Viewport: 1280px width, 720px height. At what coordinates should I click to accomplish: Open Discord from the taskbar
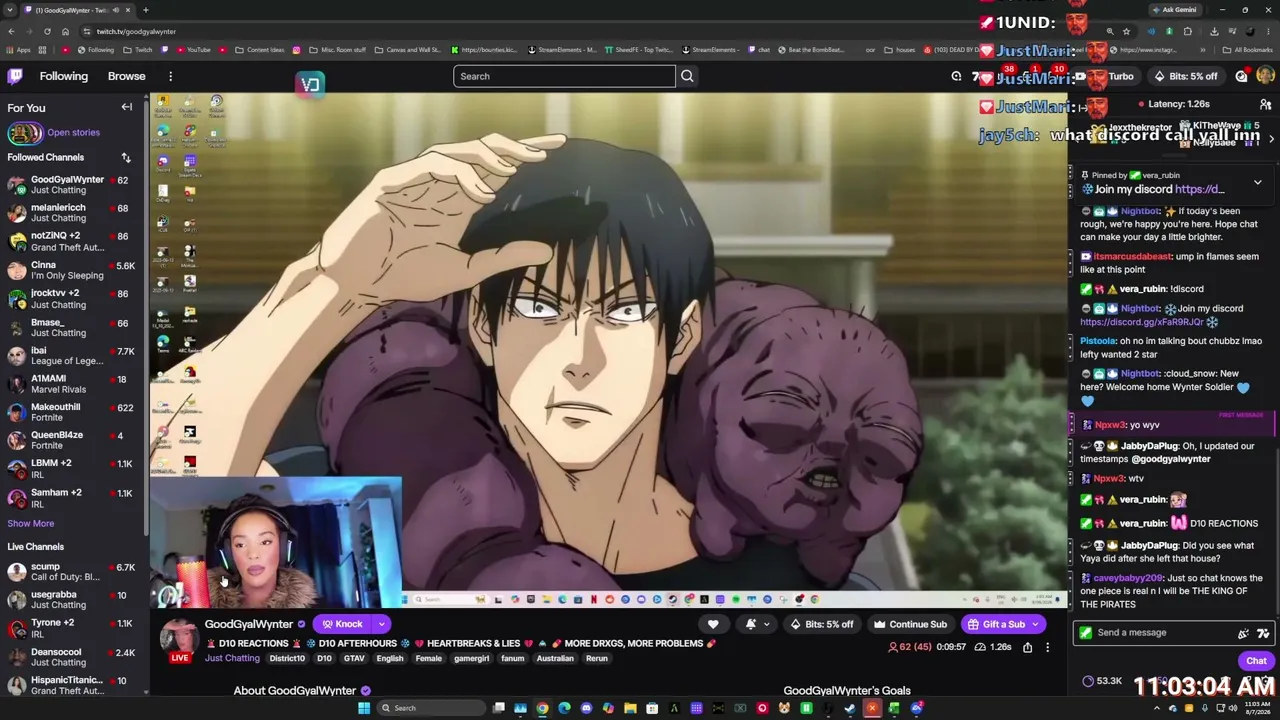(586, 708)
